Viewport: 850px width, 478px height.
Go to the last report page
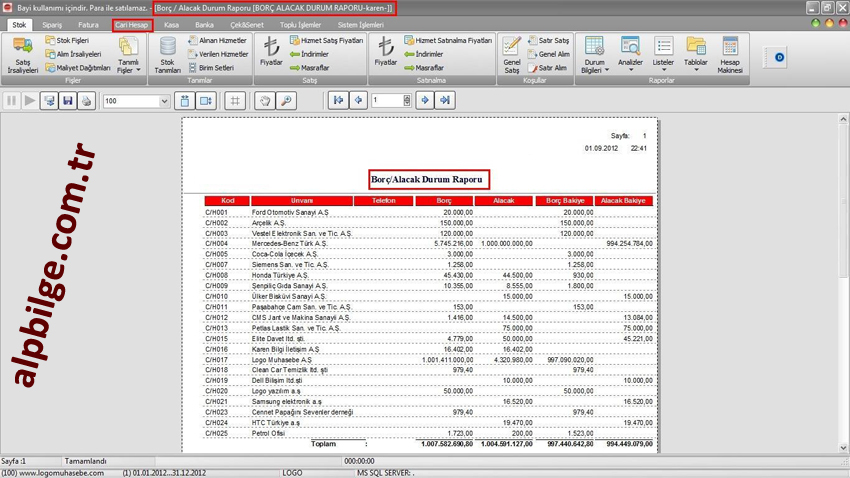coord(445,101)
